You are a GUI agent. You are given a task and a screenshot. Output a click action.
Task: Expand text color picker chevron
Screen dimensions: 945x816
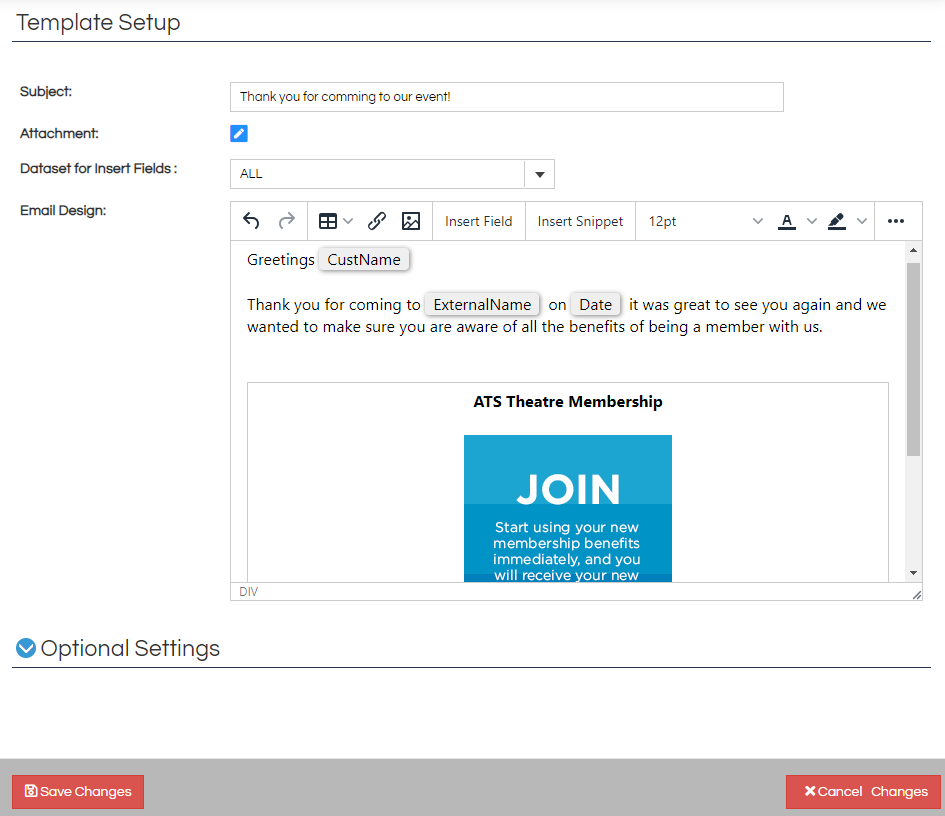811,221
